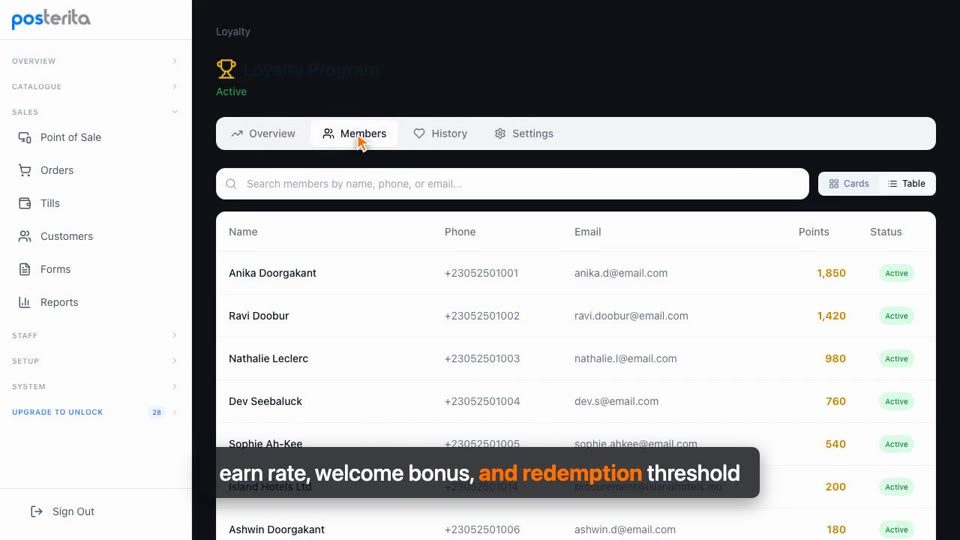Click the Cards grid icon

click(834, 184)
